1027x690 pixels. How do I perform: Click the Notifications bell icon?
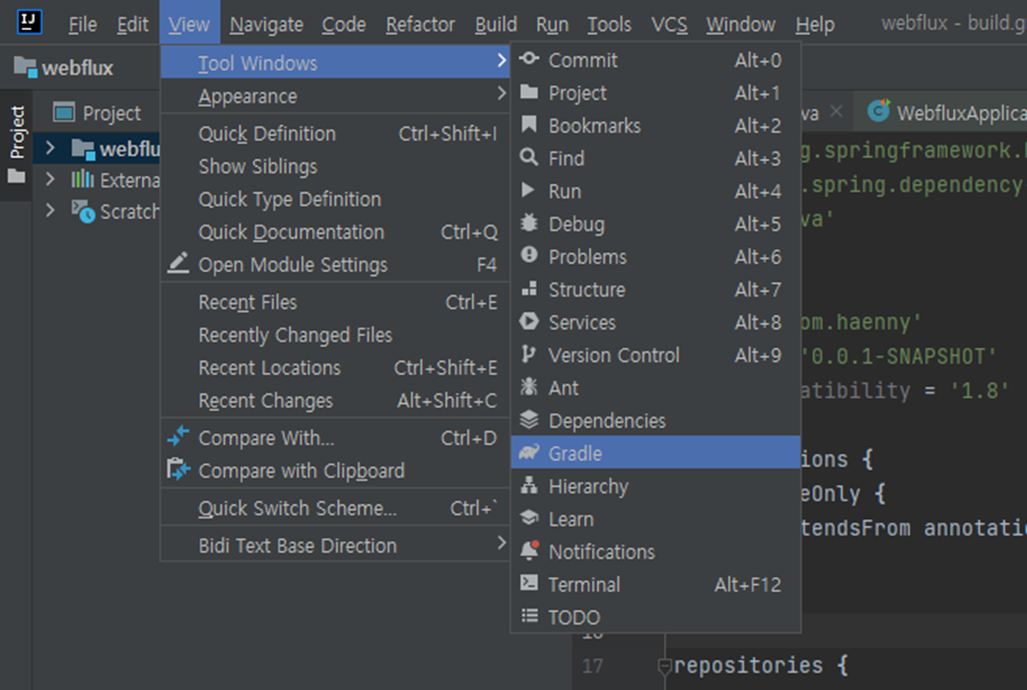coord(530,550)
